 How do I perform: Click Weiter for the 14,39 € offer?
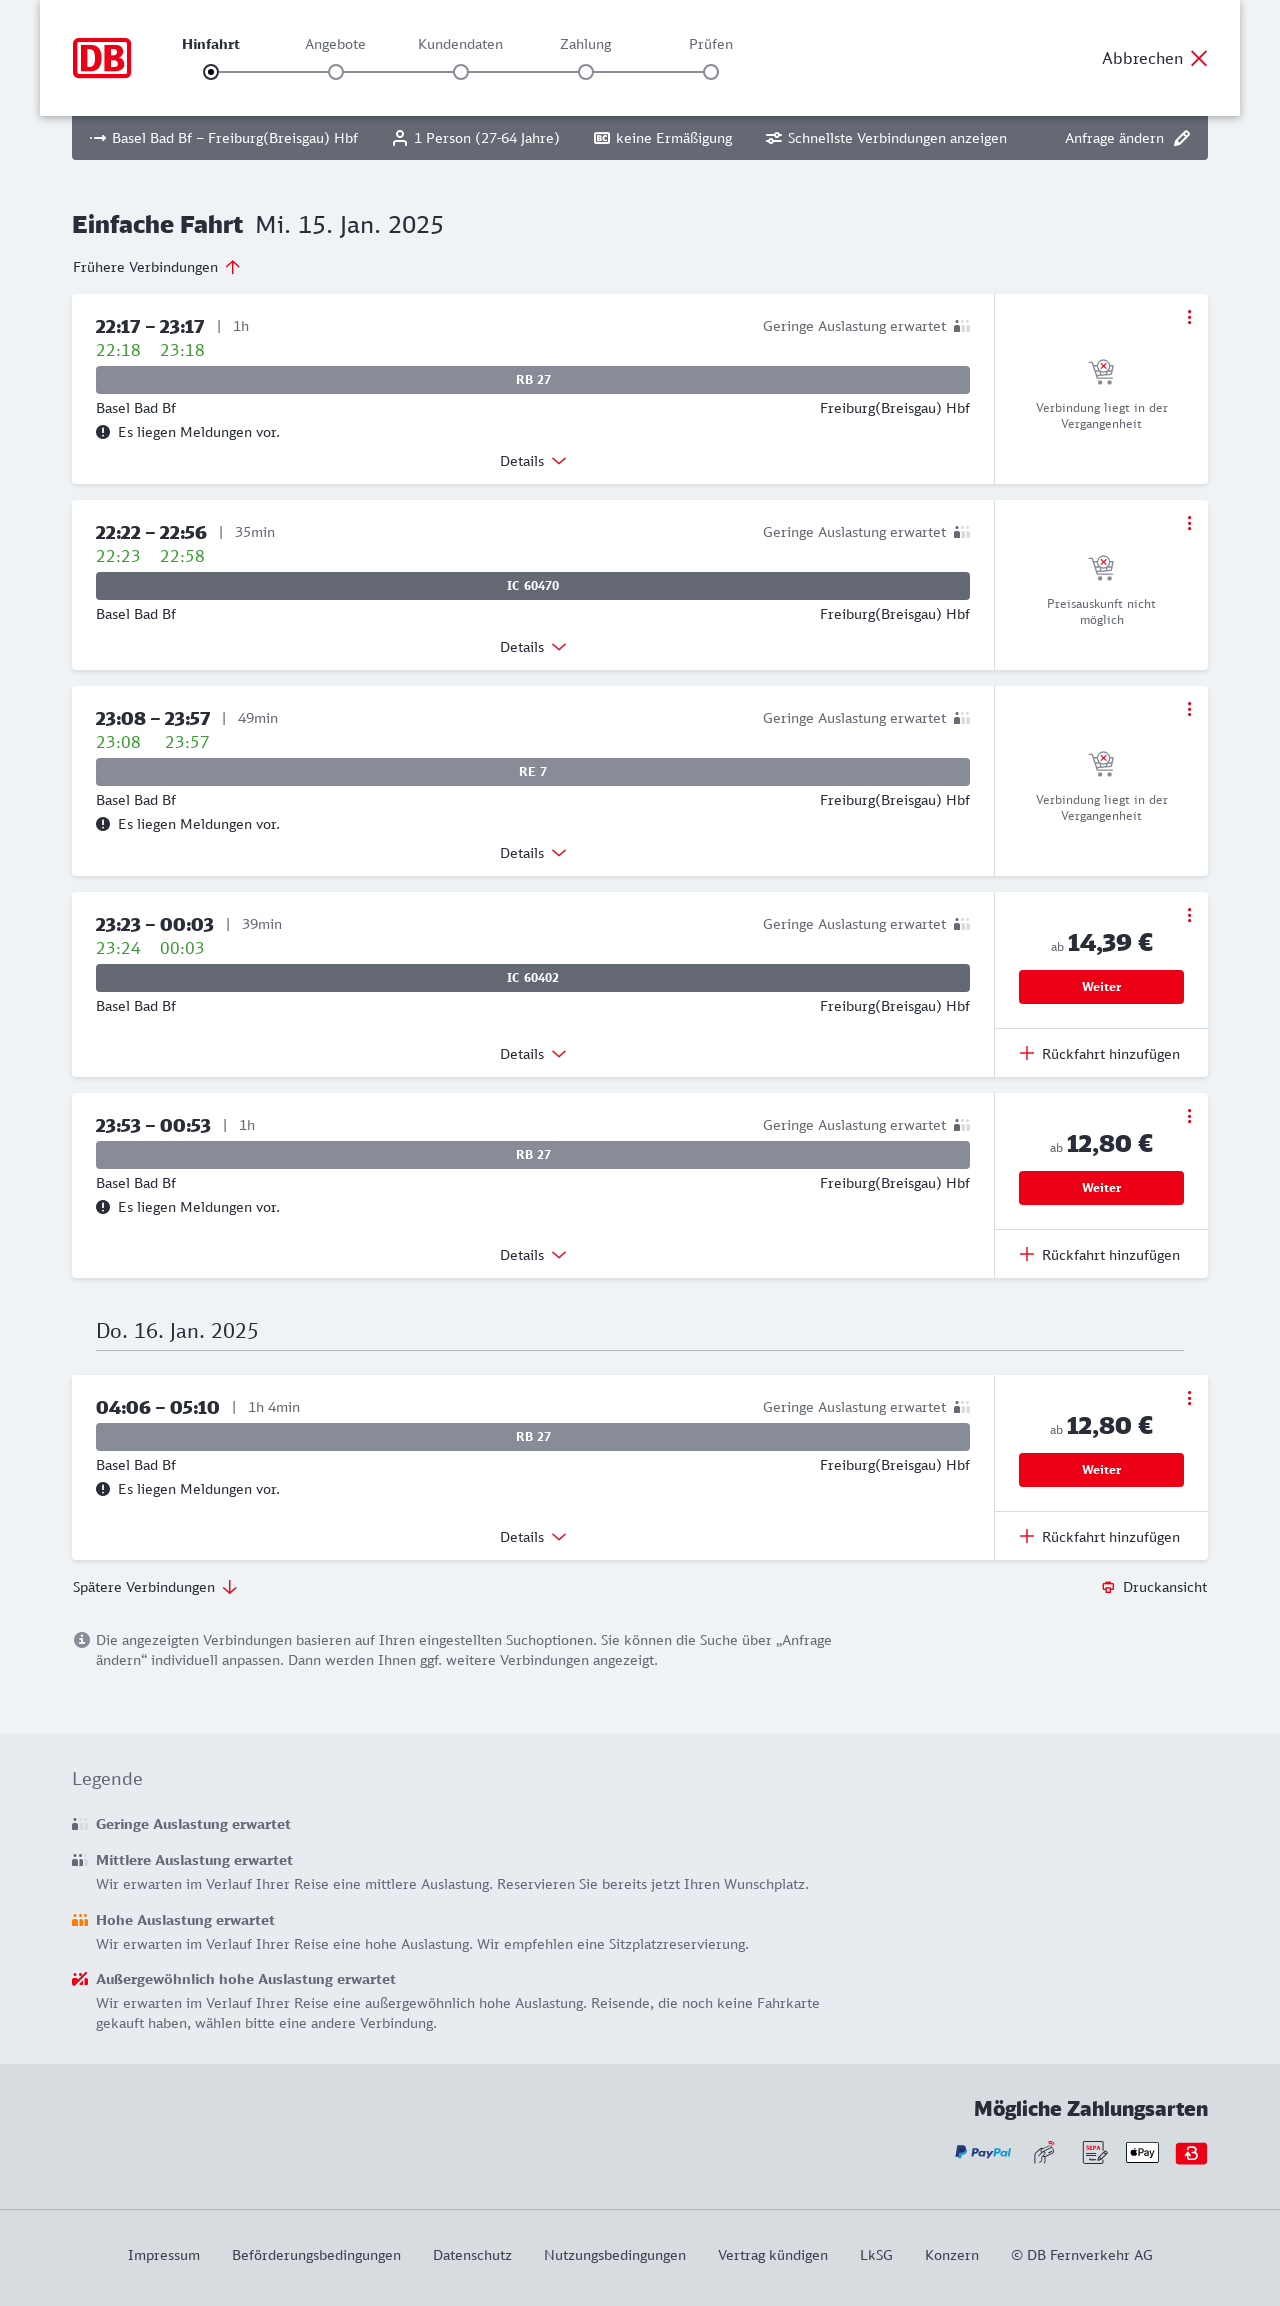click(1101, 987)
